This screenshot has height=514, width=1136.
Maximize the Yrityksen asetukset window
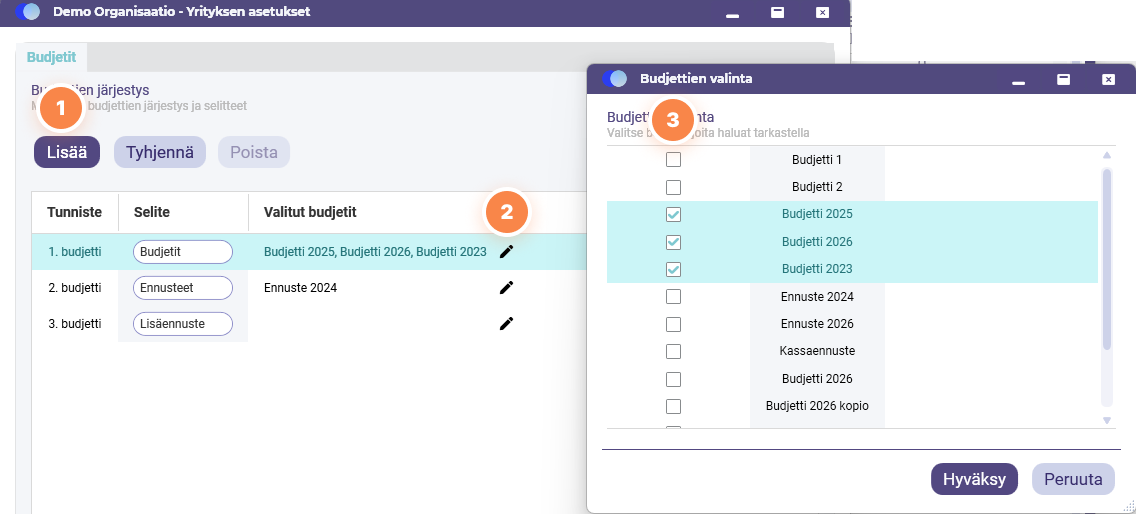point(777,12)
